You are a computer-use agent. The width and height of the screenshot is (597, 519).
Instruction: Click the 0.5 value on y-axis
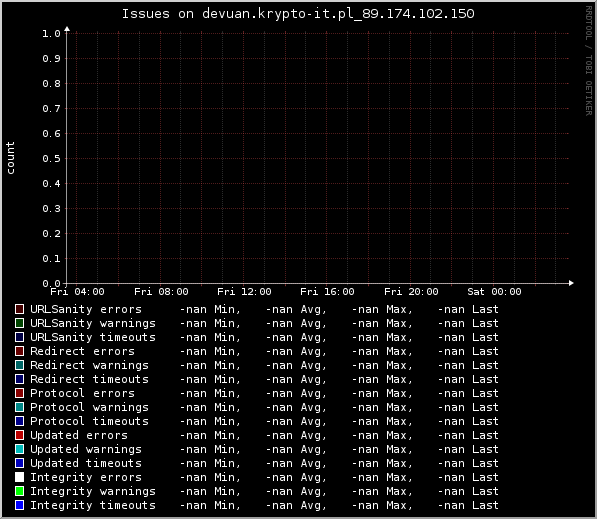51,159
